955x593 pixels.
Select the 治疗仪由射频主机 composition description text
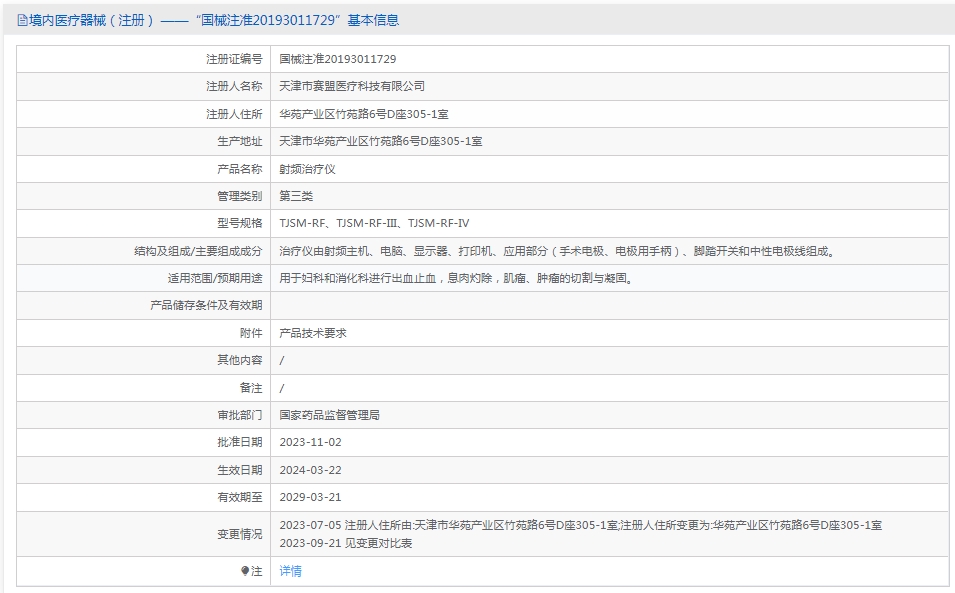pos(558,251)
